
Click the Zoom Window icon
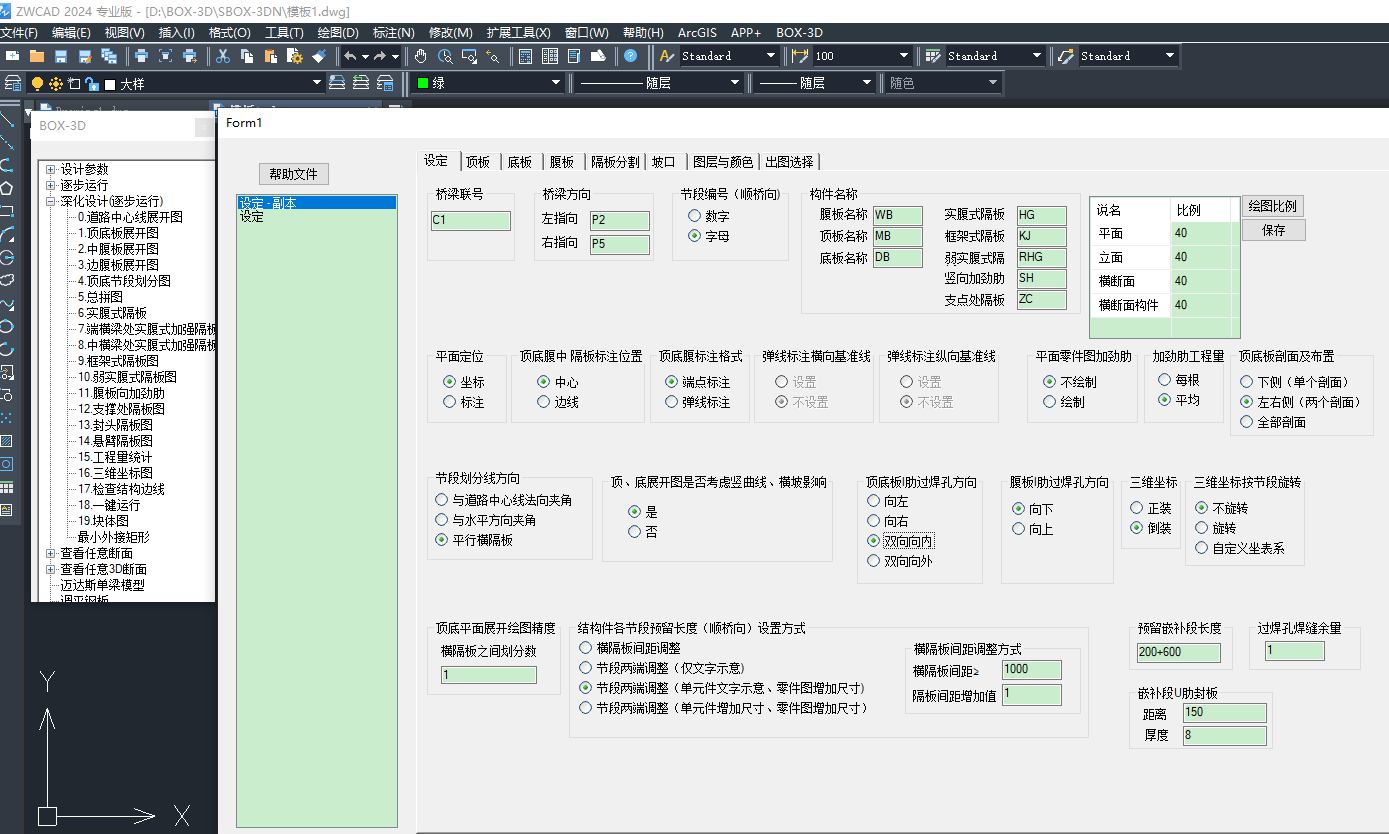[468, 56]
